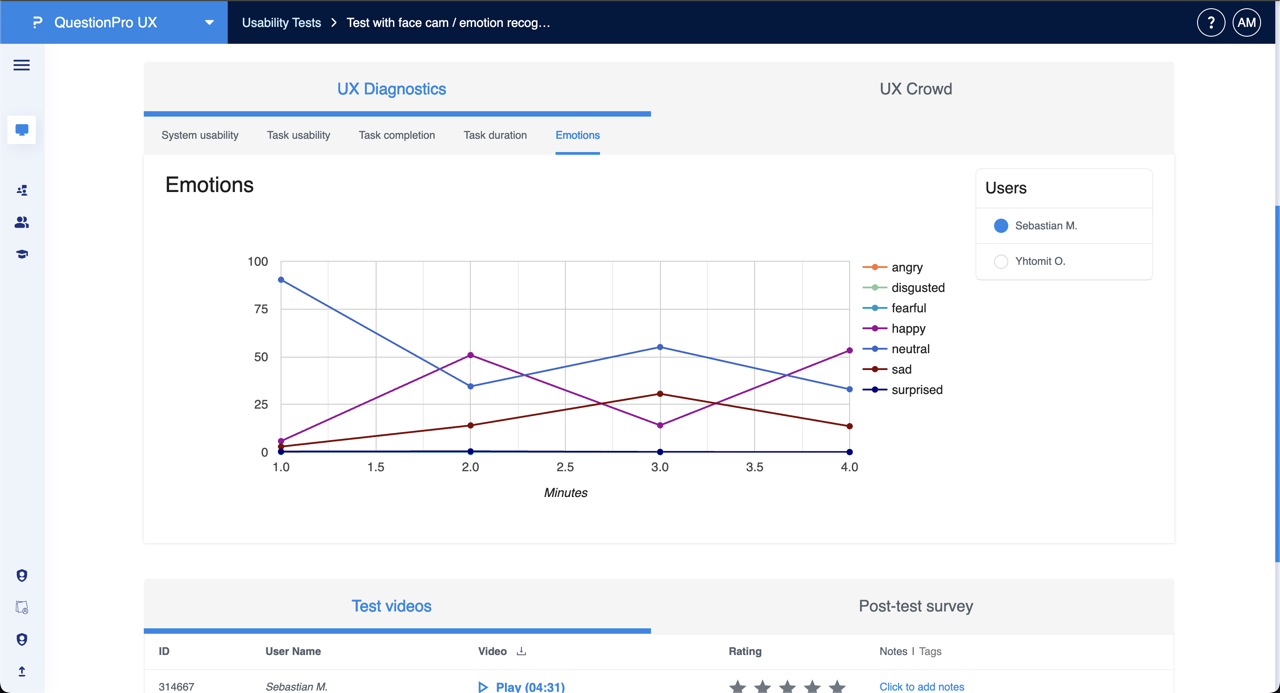Toggle the sad series in chart legend
Viewport: 1280px width, 693px height.
(x=900, y=369)
